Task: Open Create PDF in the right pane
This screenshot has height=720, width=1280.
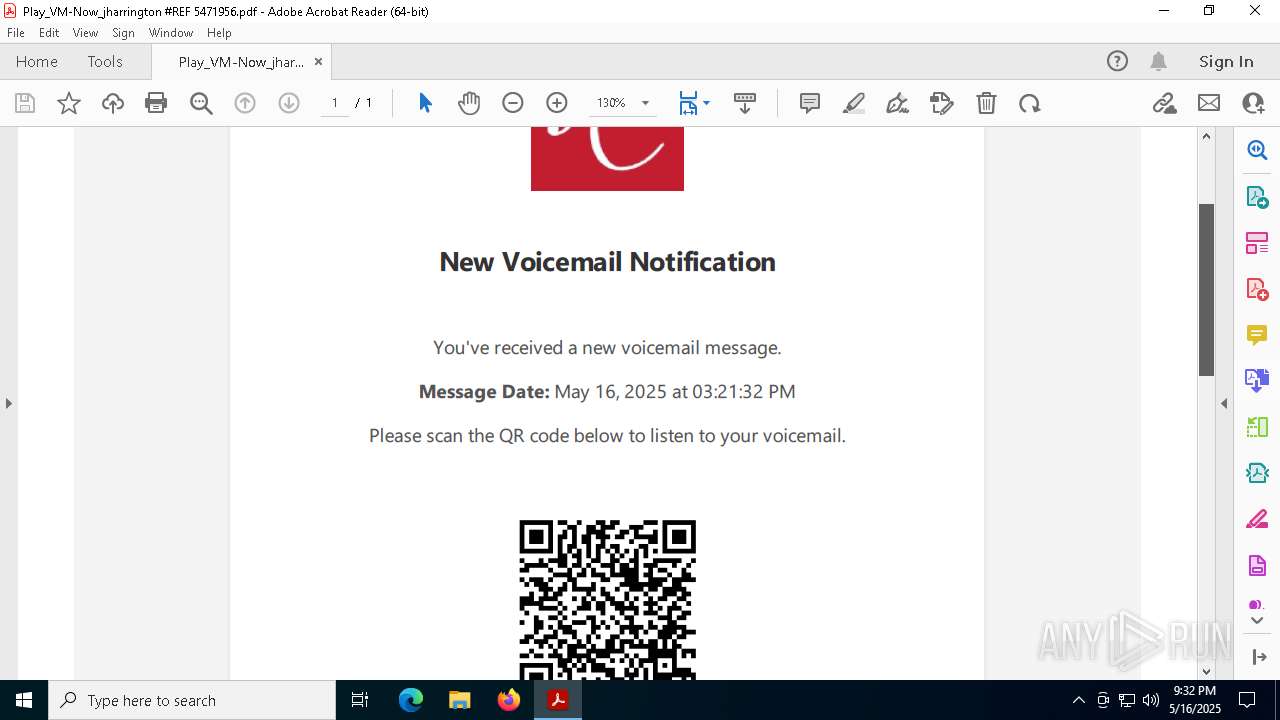Action: pos(1257,289)
